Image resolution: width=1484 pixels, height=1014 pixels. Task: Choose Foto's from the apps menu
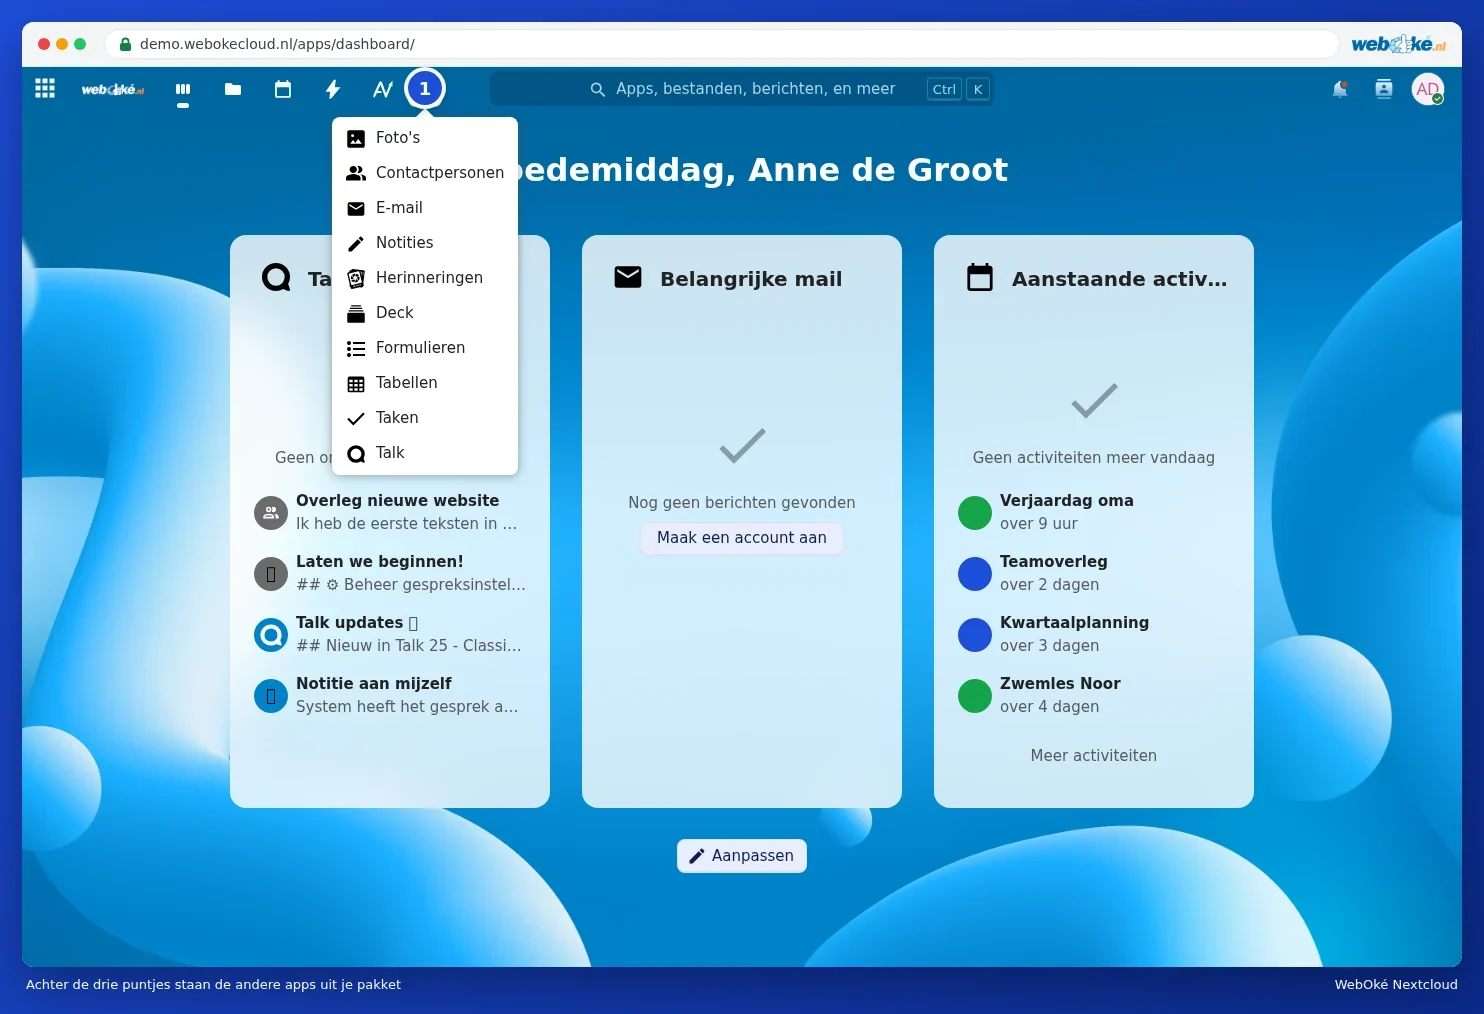425,138
